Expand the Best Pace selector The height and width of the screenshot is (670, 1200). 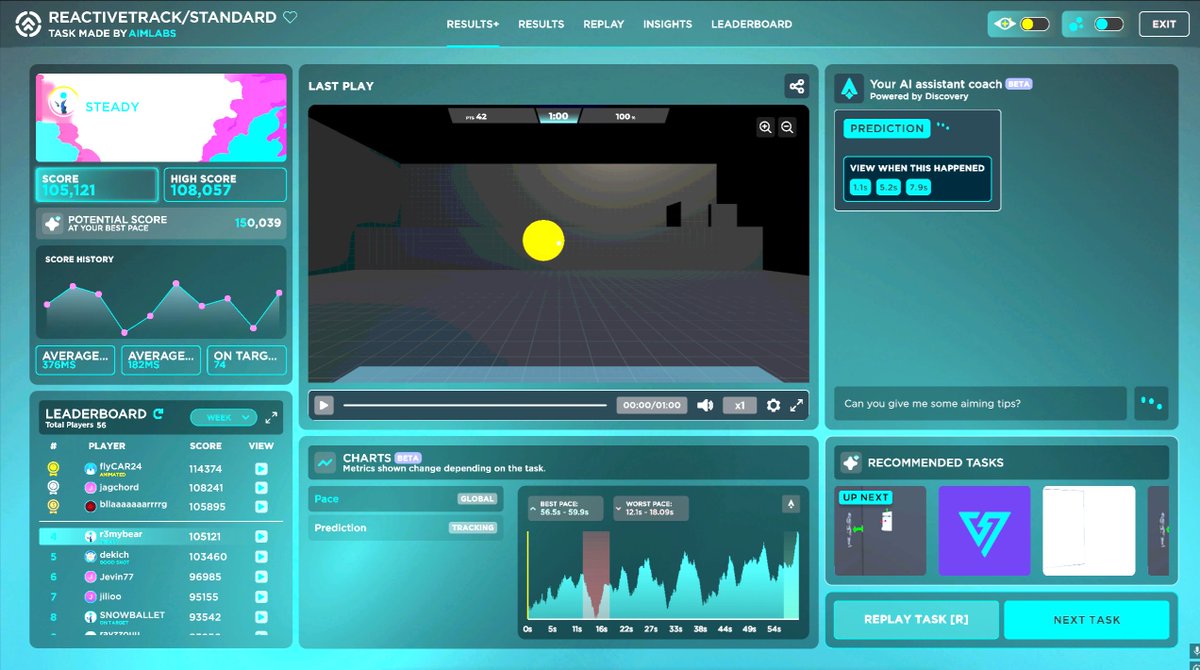(x=565, y=508)
